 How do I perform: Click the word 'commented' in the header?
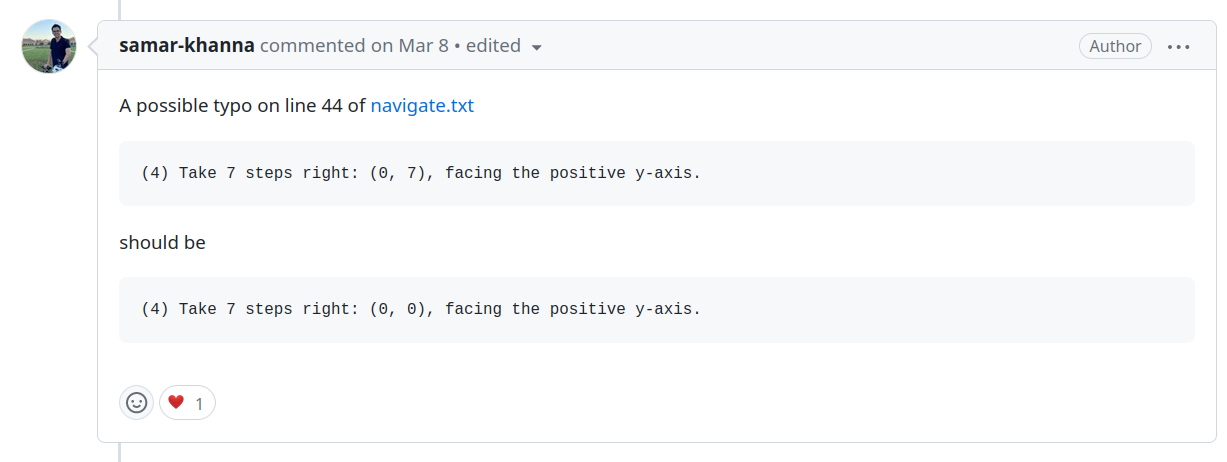tap(312, 46)
